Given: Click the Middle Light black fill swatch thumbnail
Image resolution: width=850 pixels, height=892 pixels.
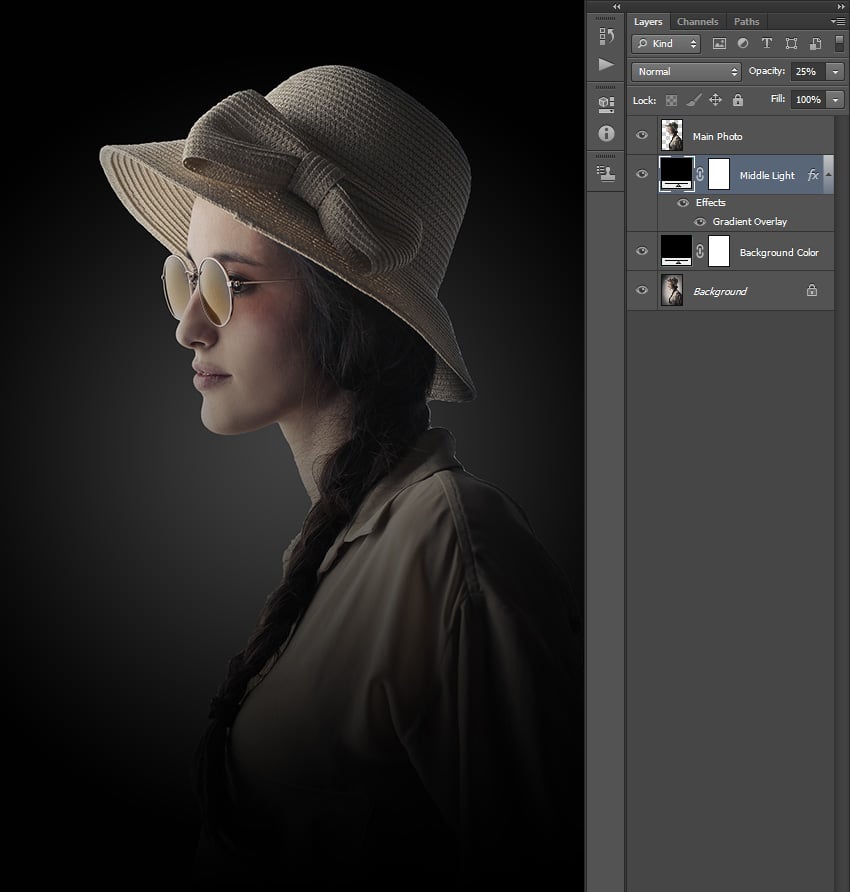Looking at the screenshot, I should point(677,174).
